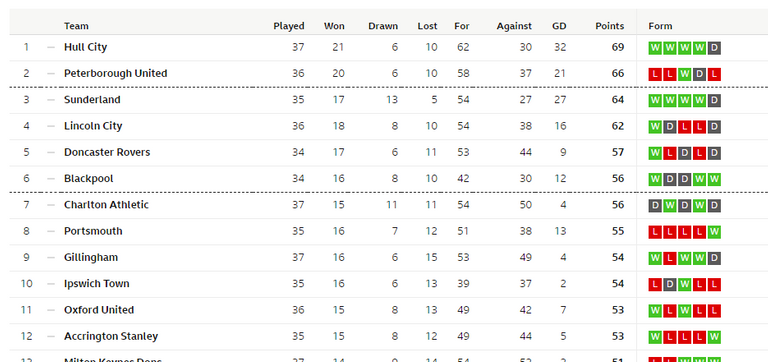Click position movement dash beside Hull City
The width and height of the screenshot is (768, 362).
51,48
